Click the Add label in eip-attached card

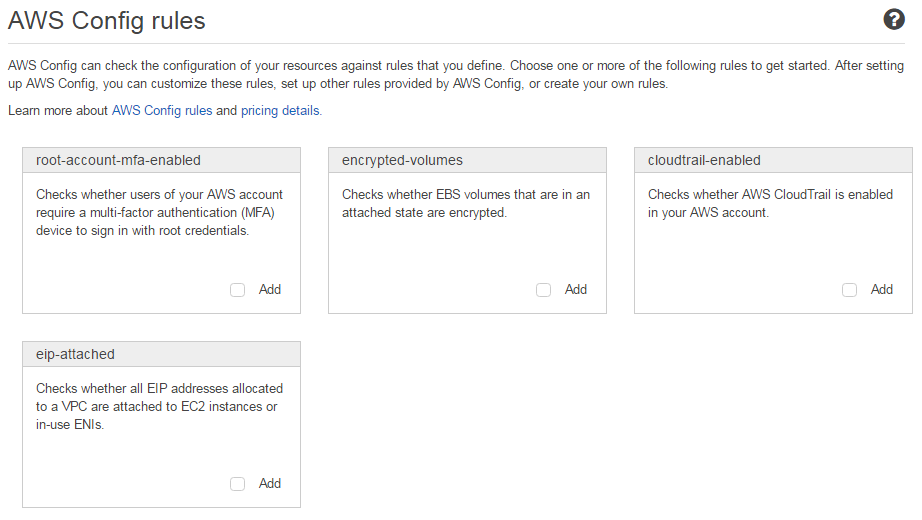[270, 484]
